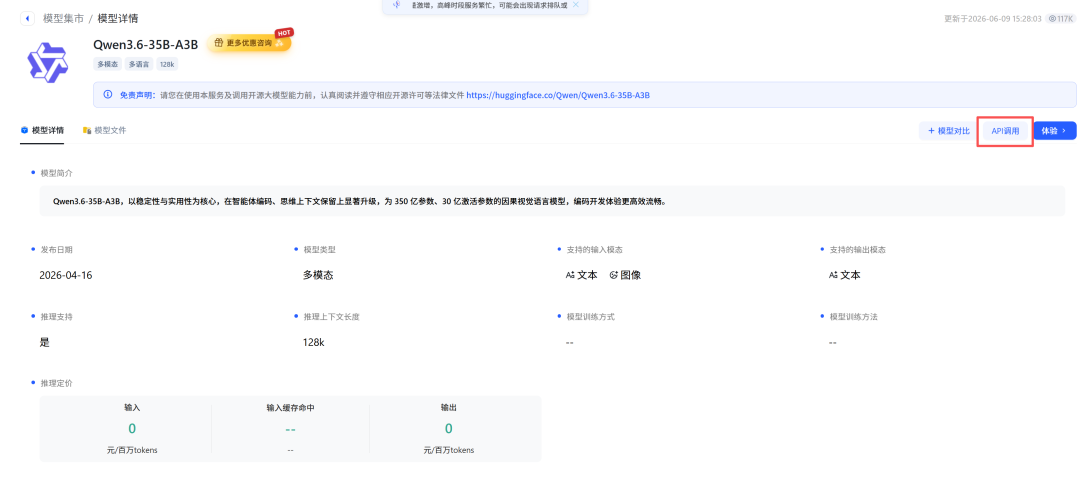Click the 模型类型 label
The width and height of the screenshot is (1080, 485).
tap(320, 249)
